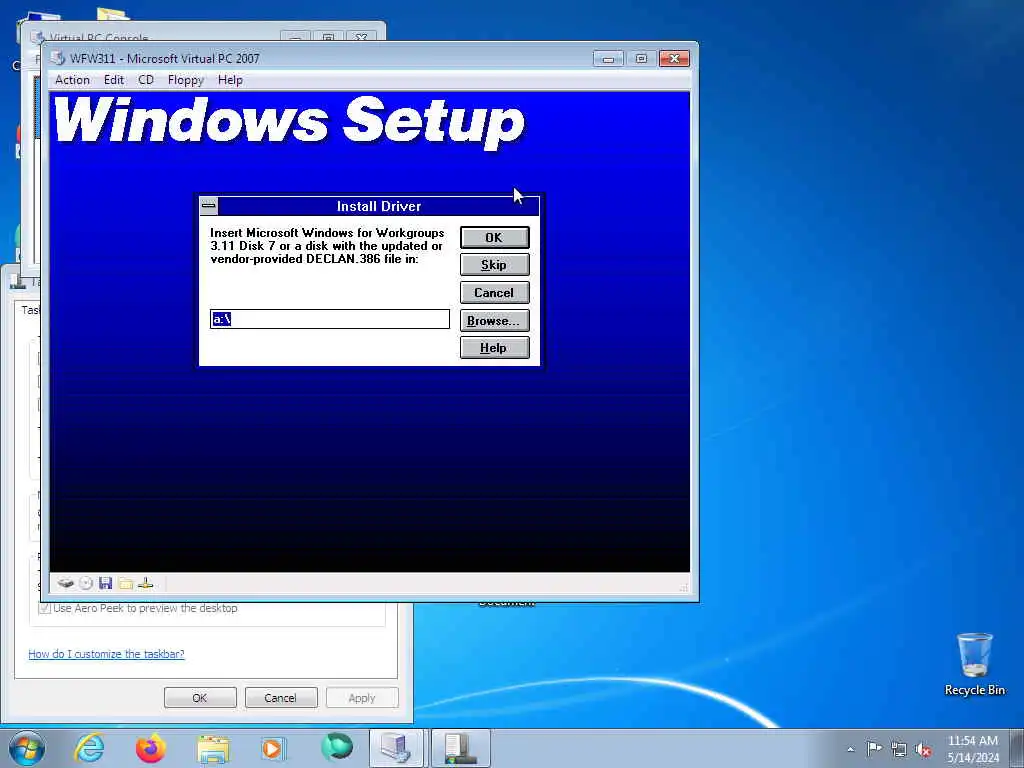This screenshot has width=1024, height=768.
Task: Skip the DECLAN.386 driver file
Action: tap(494, 264)
